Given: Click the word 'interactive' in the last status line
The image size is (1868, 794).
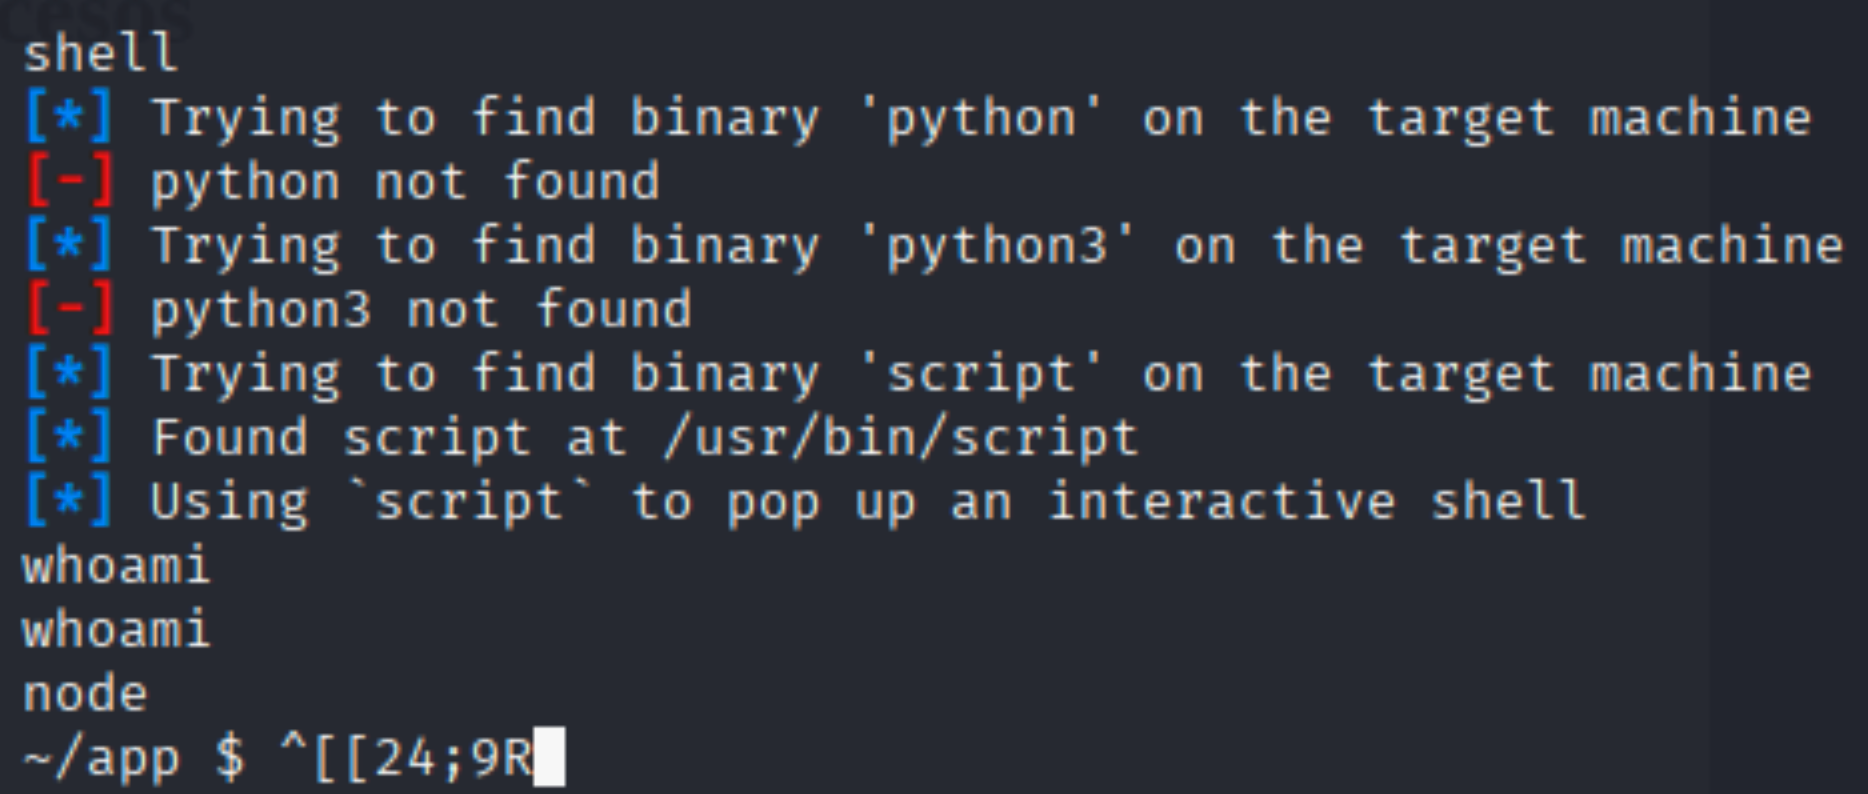Looking at the screenshot, I should 1220,502.
